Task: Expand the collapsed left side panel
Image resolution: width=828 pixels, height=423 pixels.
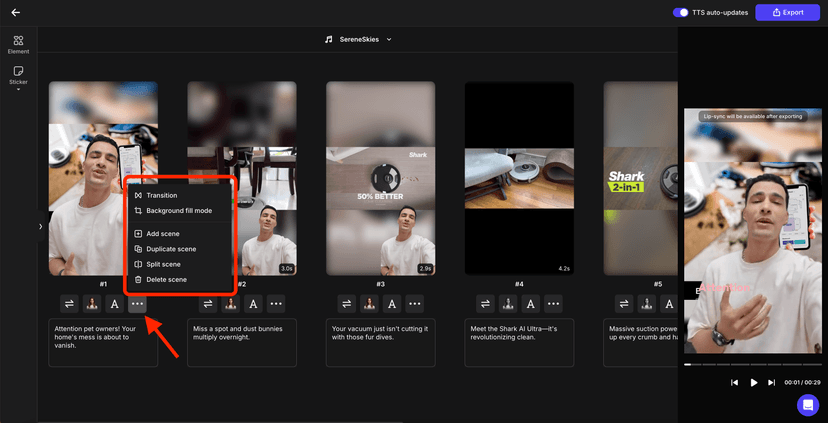Action: click(x=40, y=226)
